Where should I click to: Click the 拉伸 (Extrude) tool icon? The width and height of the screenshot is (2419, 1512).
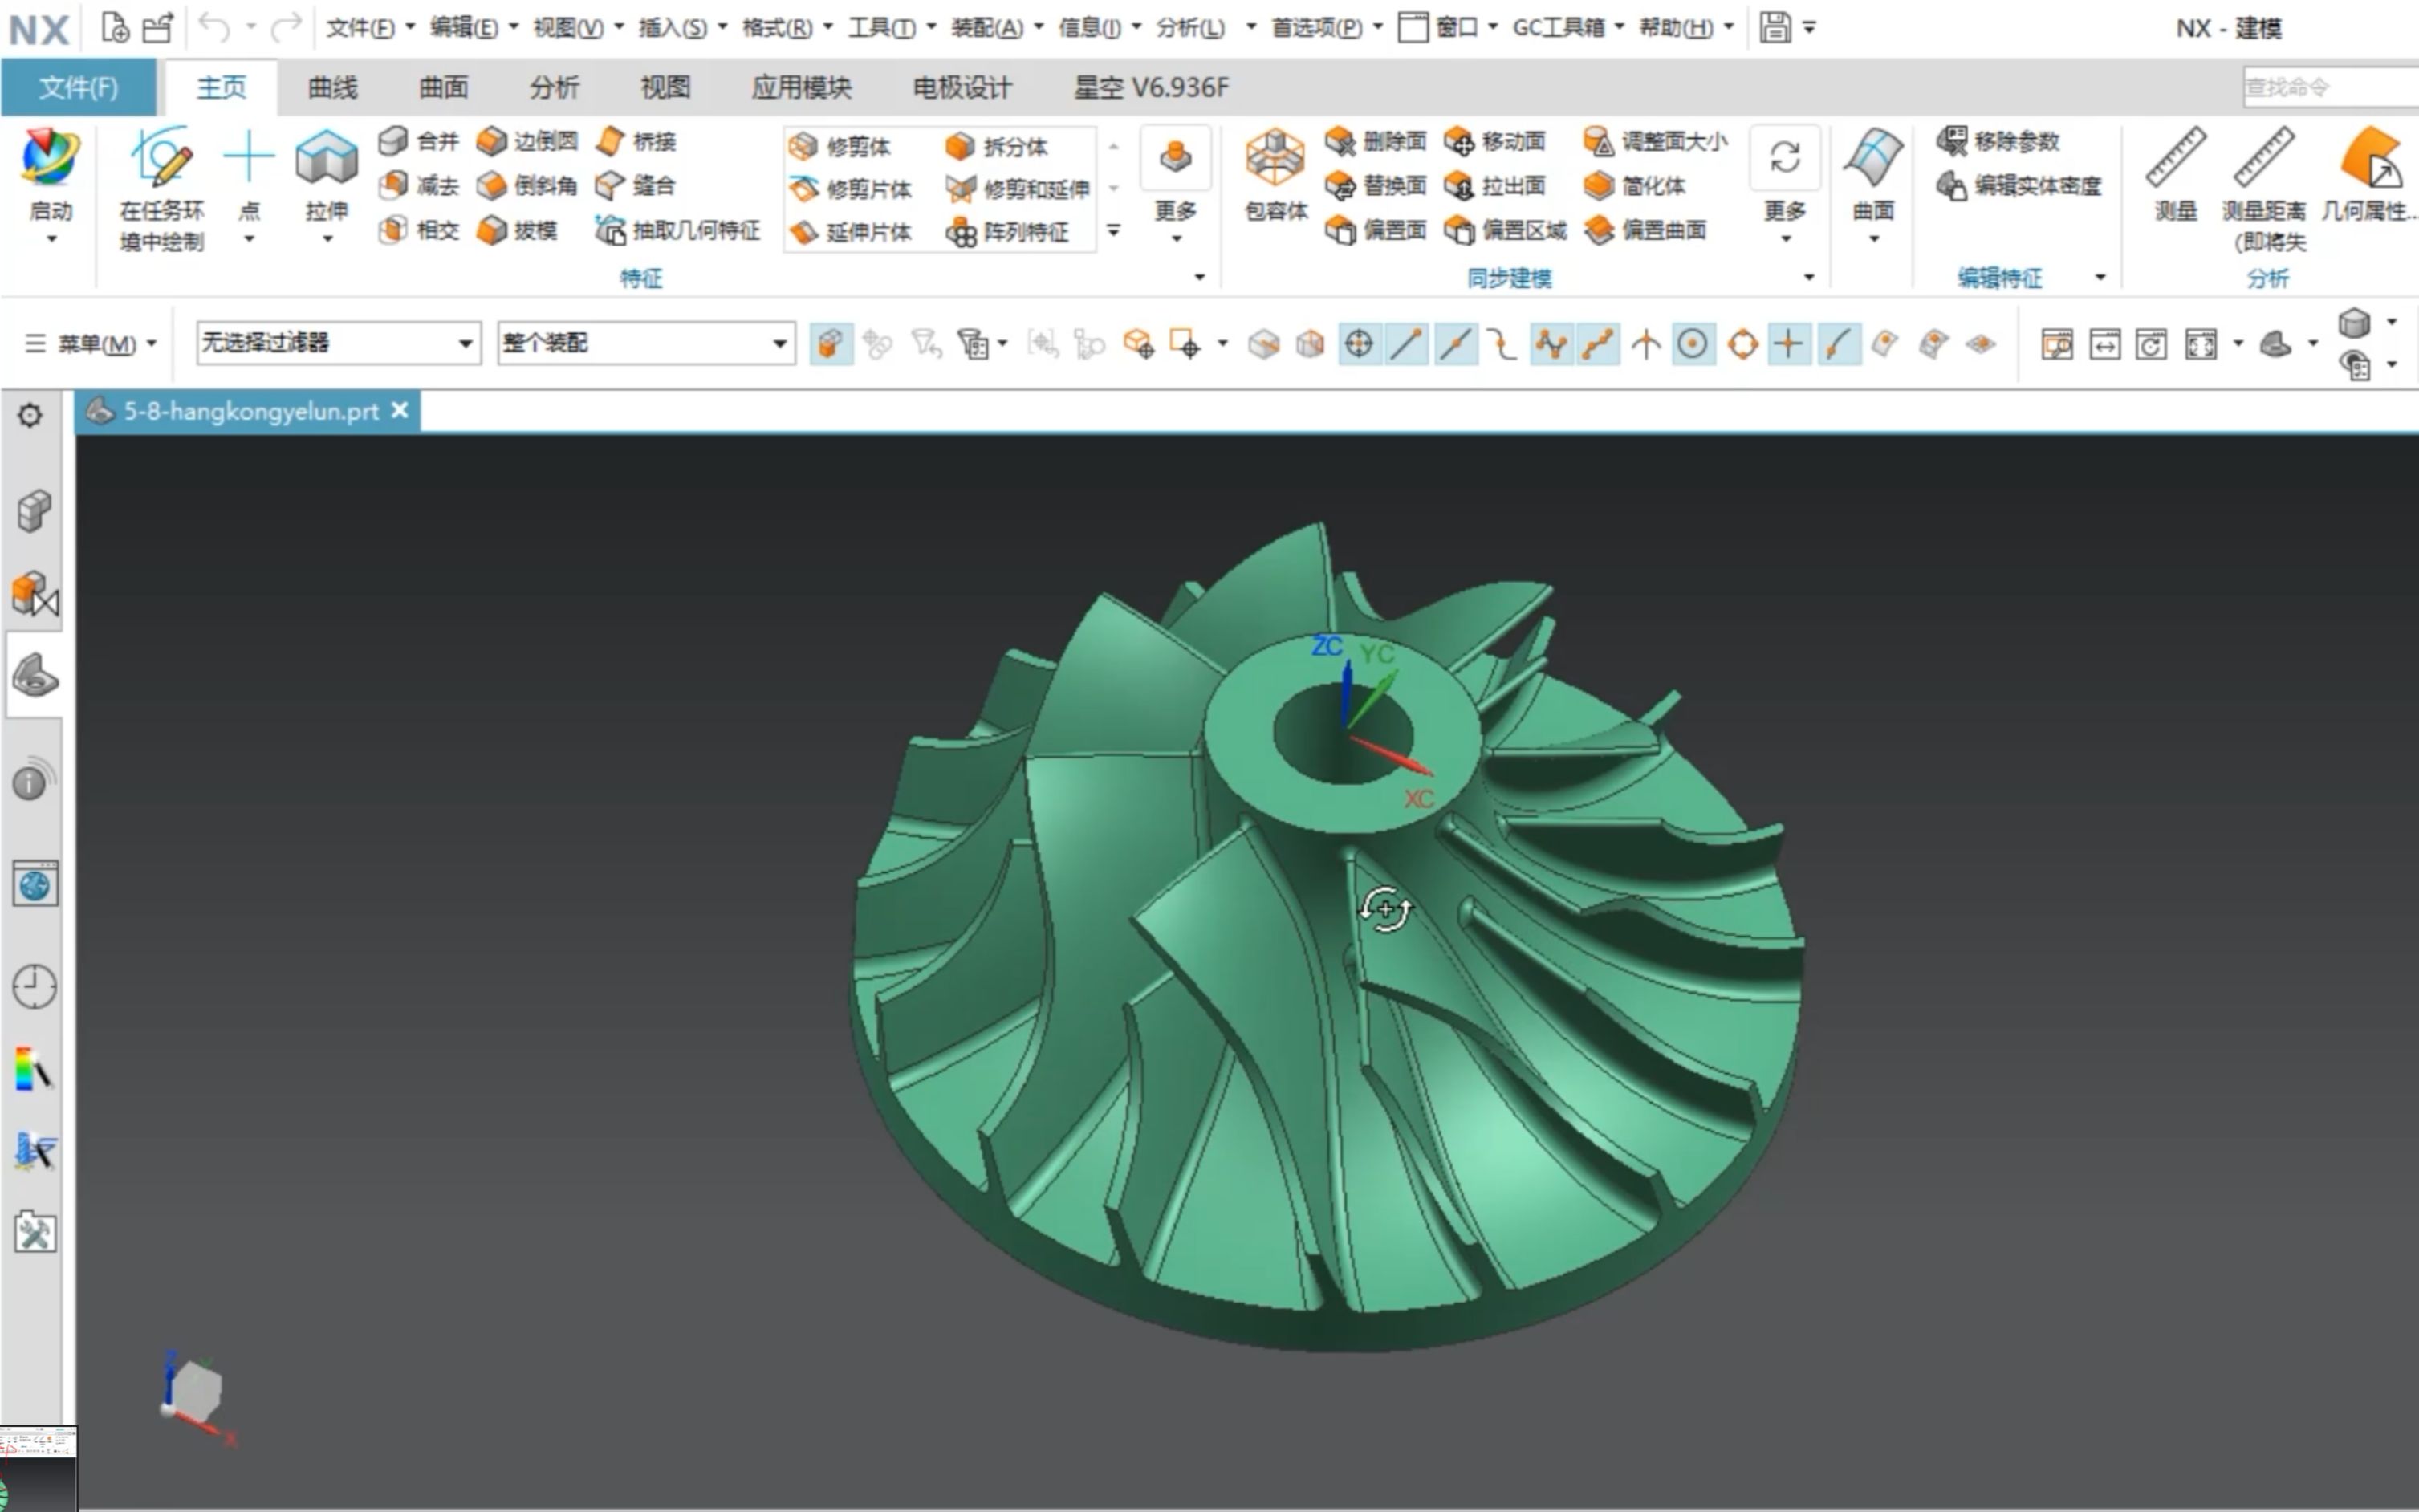[x=326, y=159]
